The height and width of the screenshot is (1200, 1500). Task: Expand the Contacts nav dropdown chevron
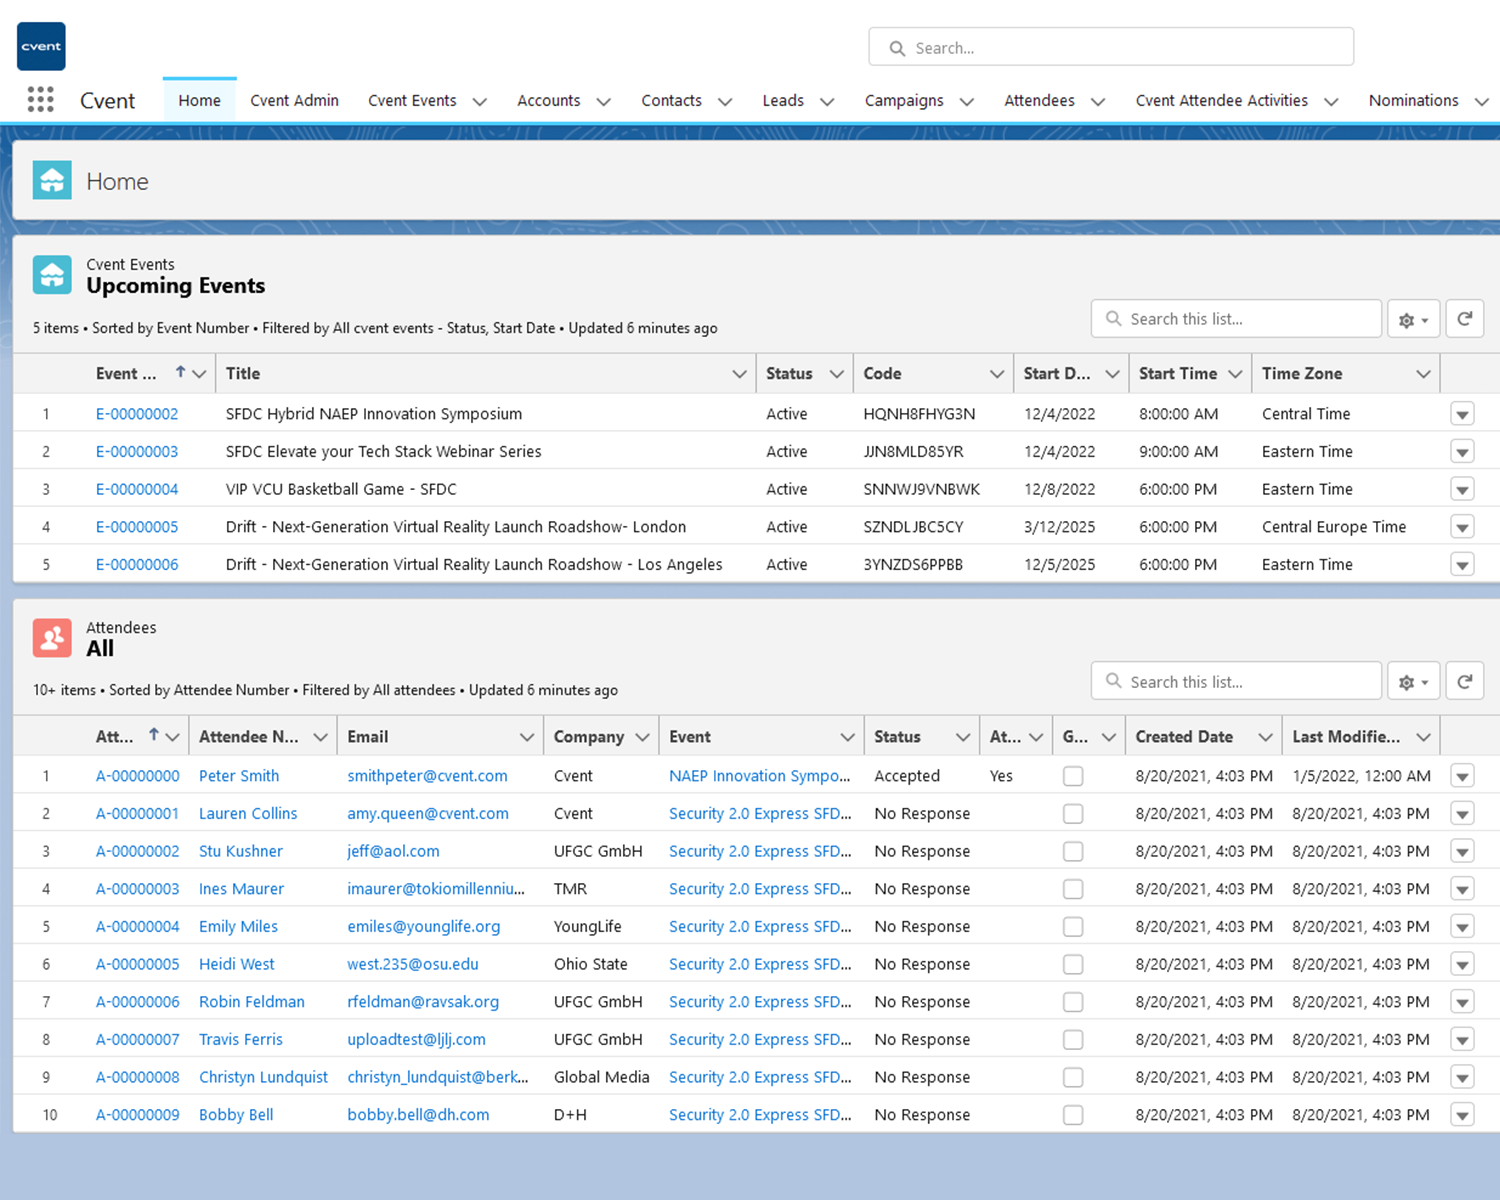(726, 101)
